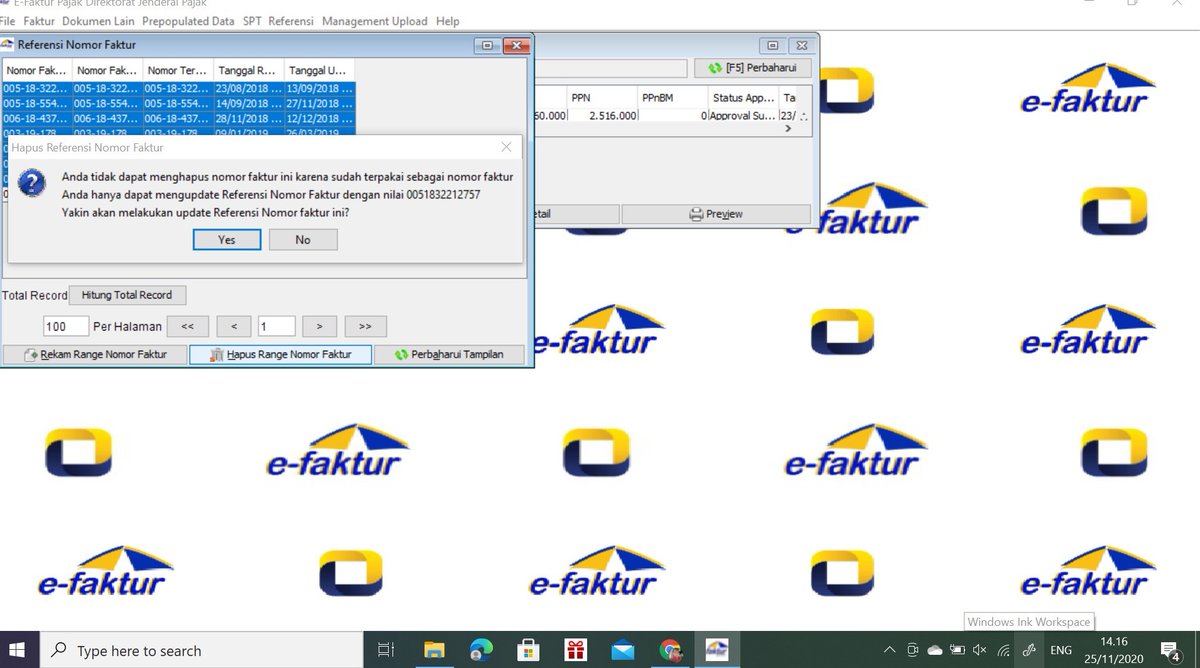Click the PPN column header
This screenshot has height=668, width=1200.
click(x=602, y=98)
